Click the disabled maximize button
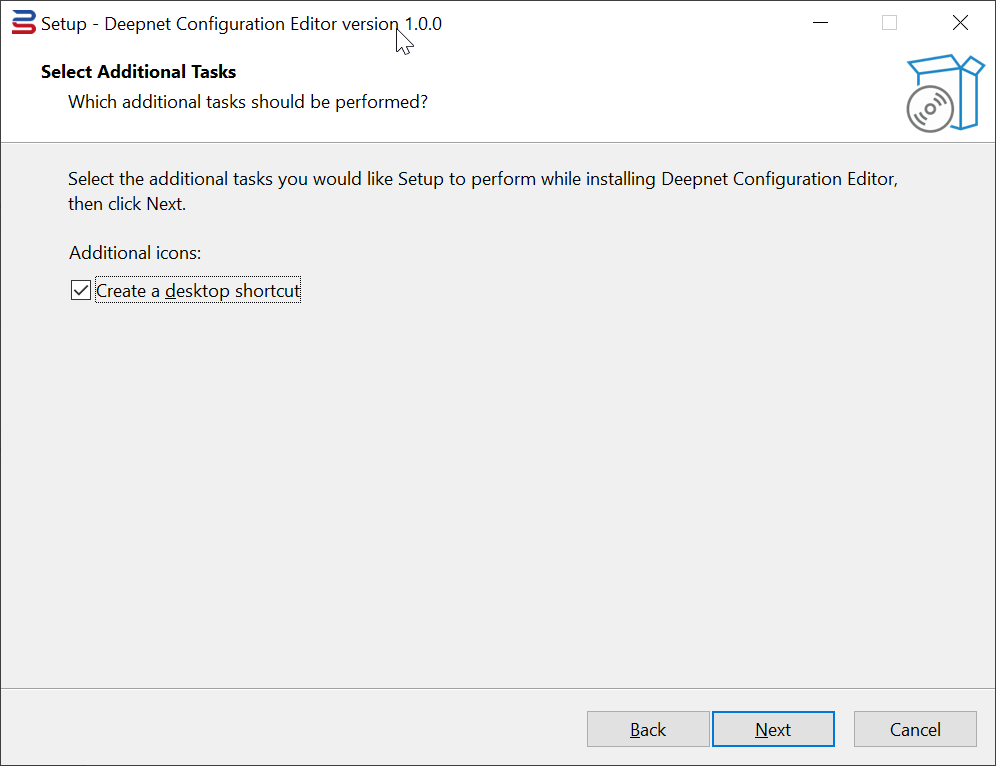Image resolution: width=996 pixels, height=766 pixels. [889, 23]
